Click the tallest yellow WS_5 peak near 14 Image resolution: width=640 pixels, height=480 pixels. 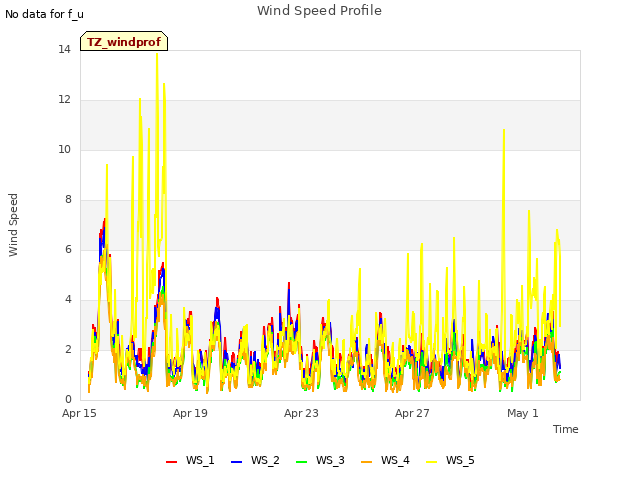click(157, 55)
